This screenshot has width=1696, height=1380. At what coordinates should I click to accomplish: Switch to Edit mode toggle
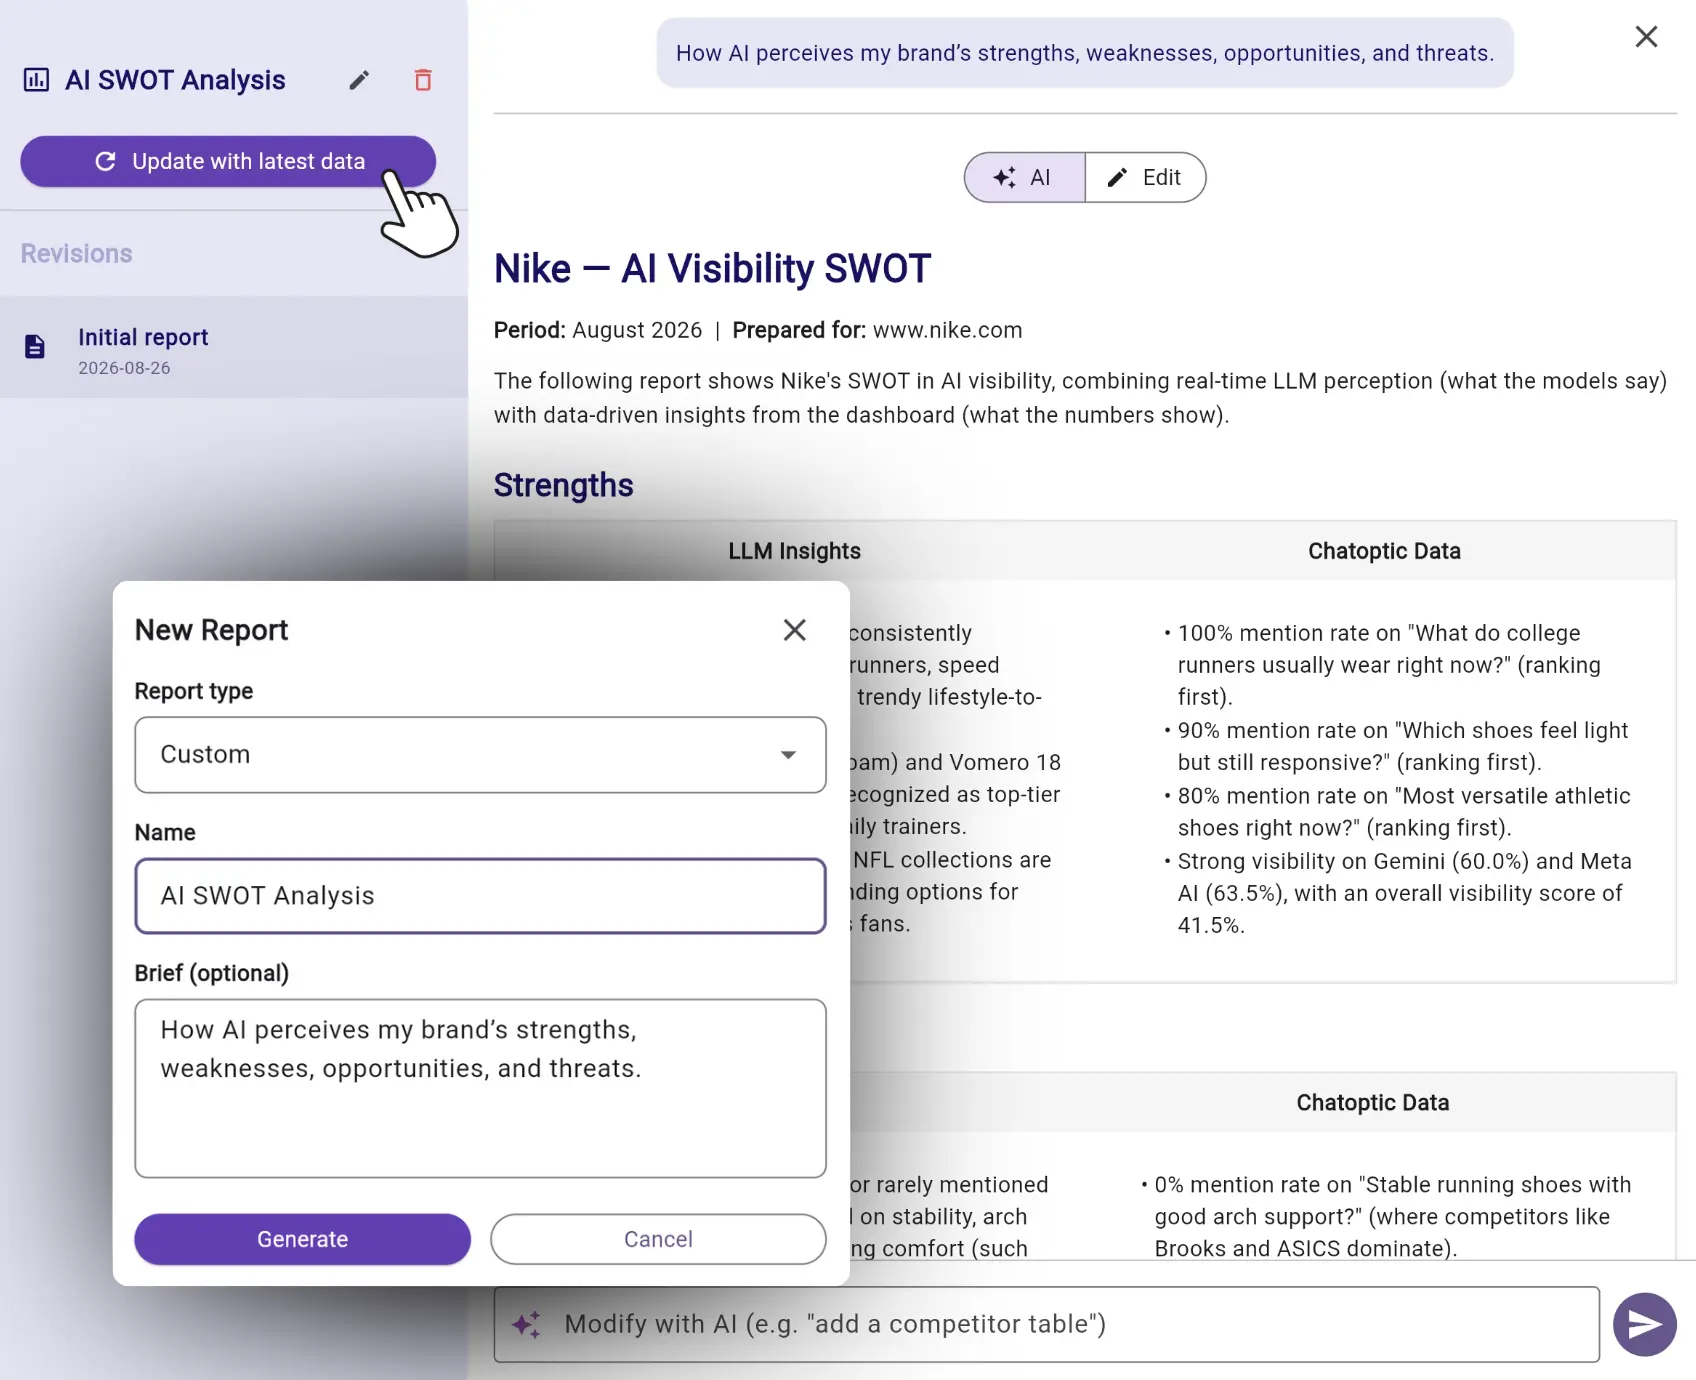click(1145, 178)
